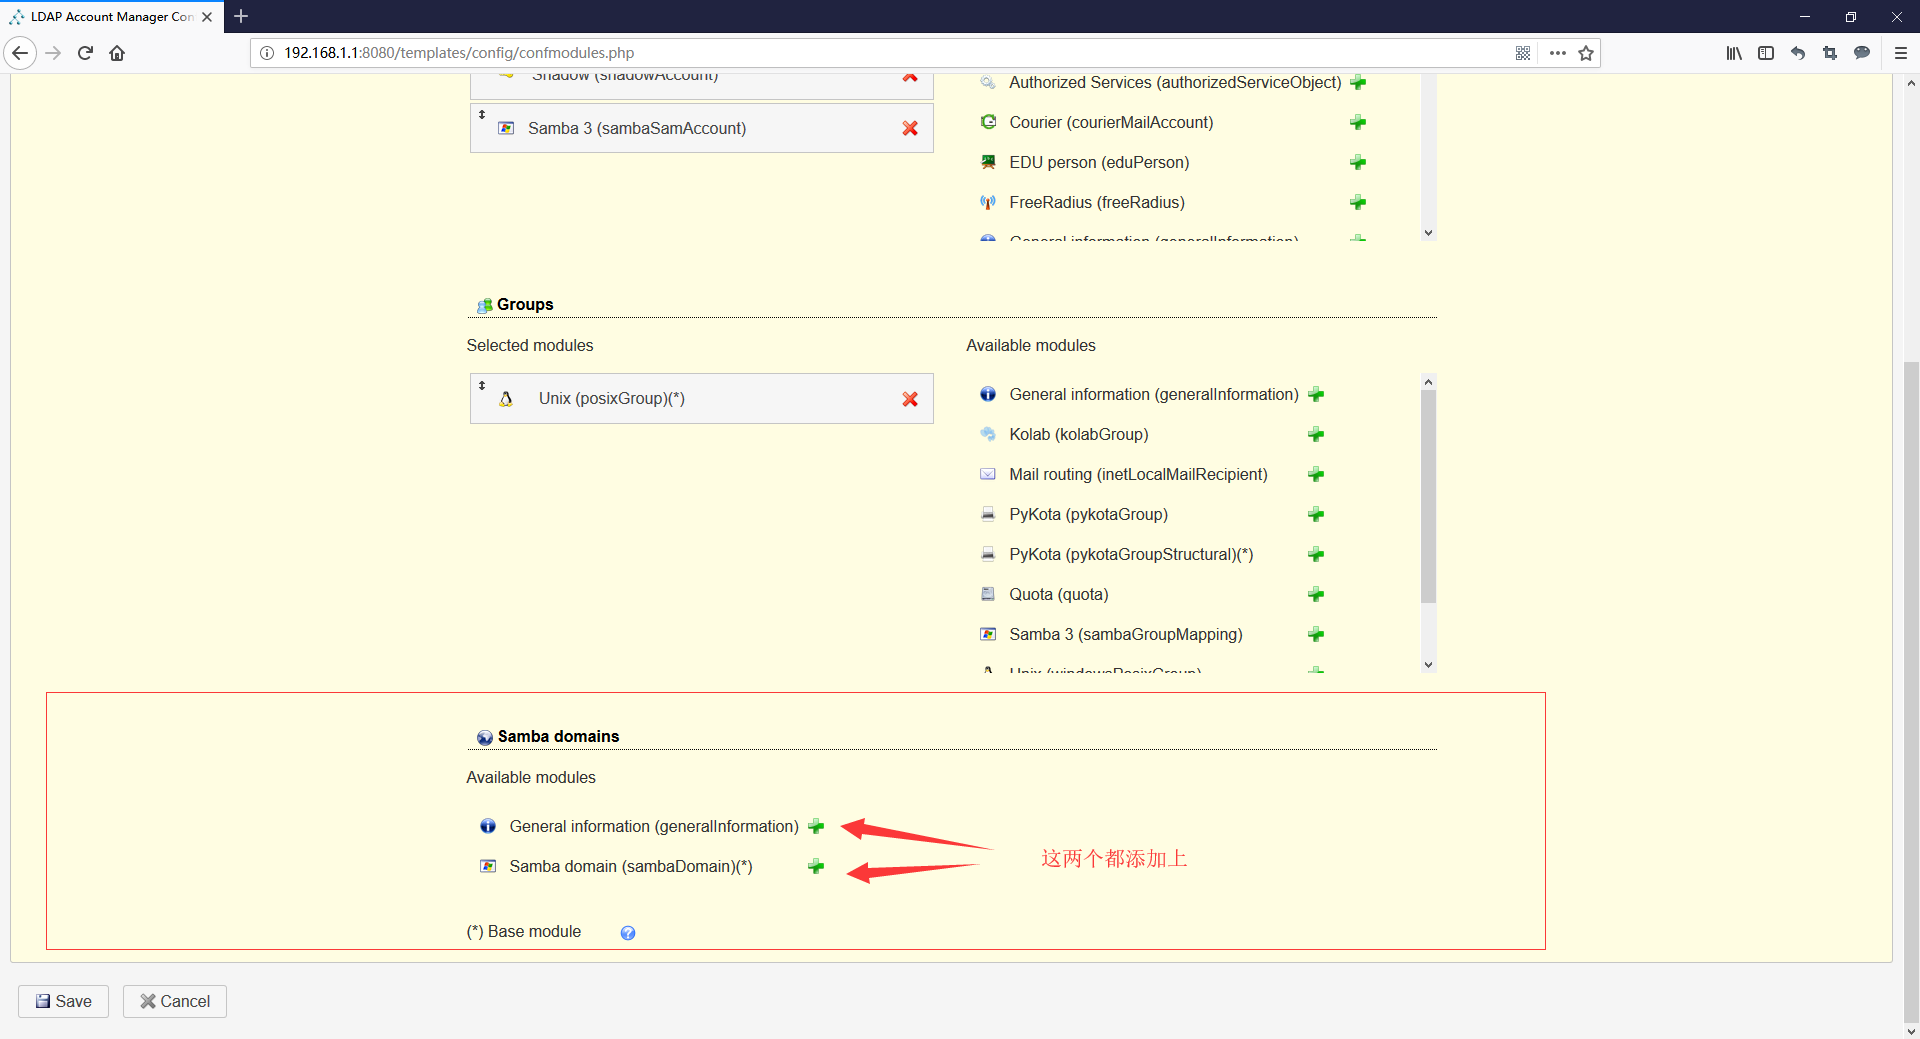Viewport: 1920px width, 1039px height.
Task: Add Courier (courierMailAccount) module
Action: click(x=1358, y=122)
